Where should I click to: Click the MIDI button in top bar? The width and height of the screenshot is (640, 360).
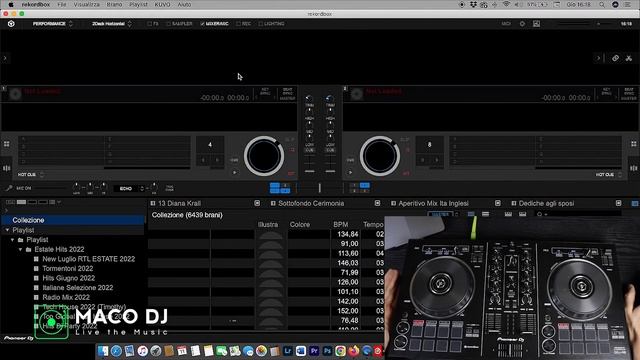click(506, 24)
